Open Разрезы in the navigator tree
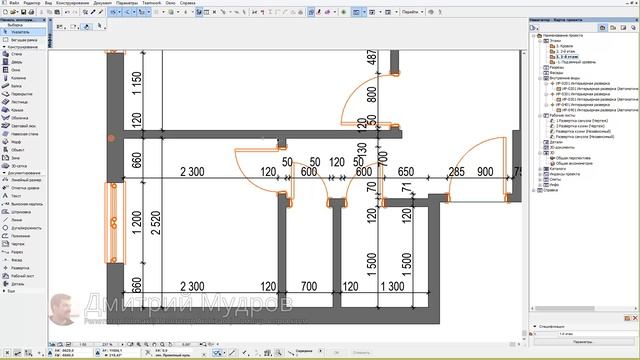 pos(556,67)
